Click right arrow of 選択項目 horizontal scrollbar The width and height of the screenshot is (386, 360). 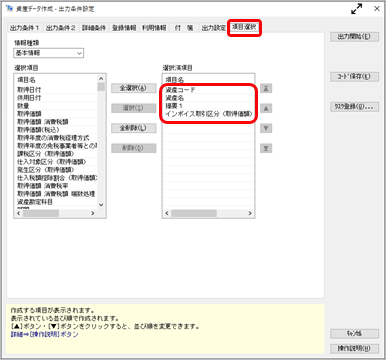point(93,213)
